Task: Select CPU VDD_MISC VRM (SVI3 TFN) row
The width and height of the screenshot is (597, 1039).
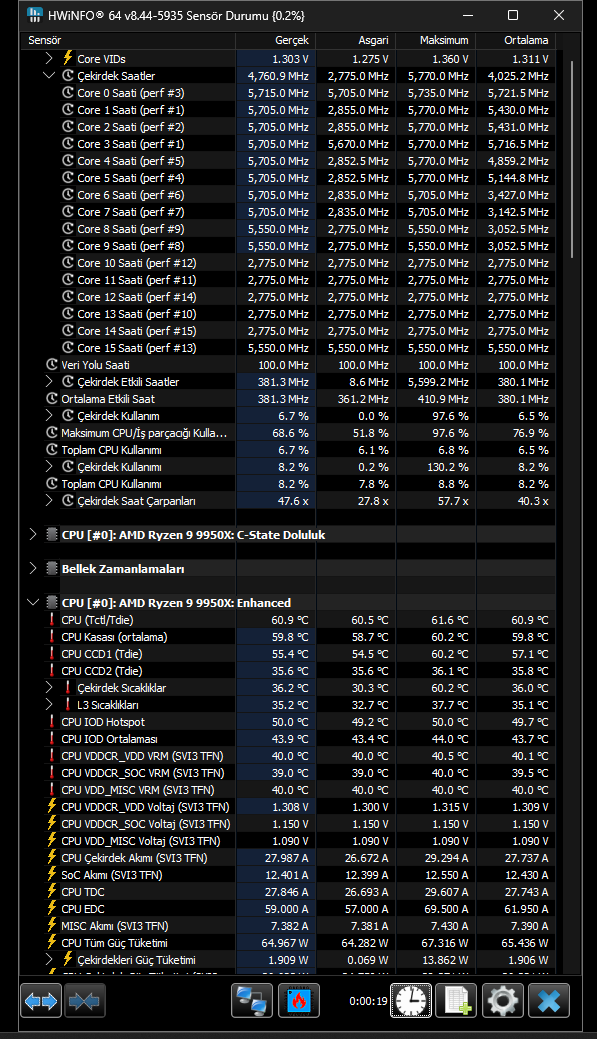Action: 289,790
